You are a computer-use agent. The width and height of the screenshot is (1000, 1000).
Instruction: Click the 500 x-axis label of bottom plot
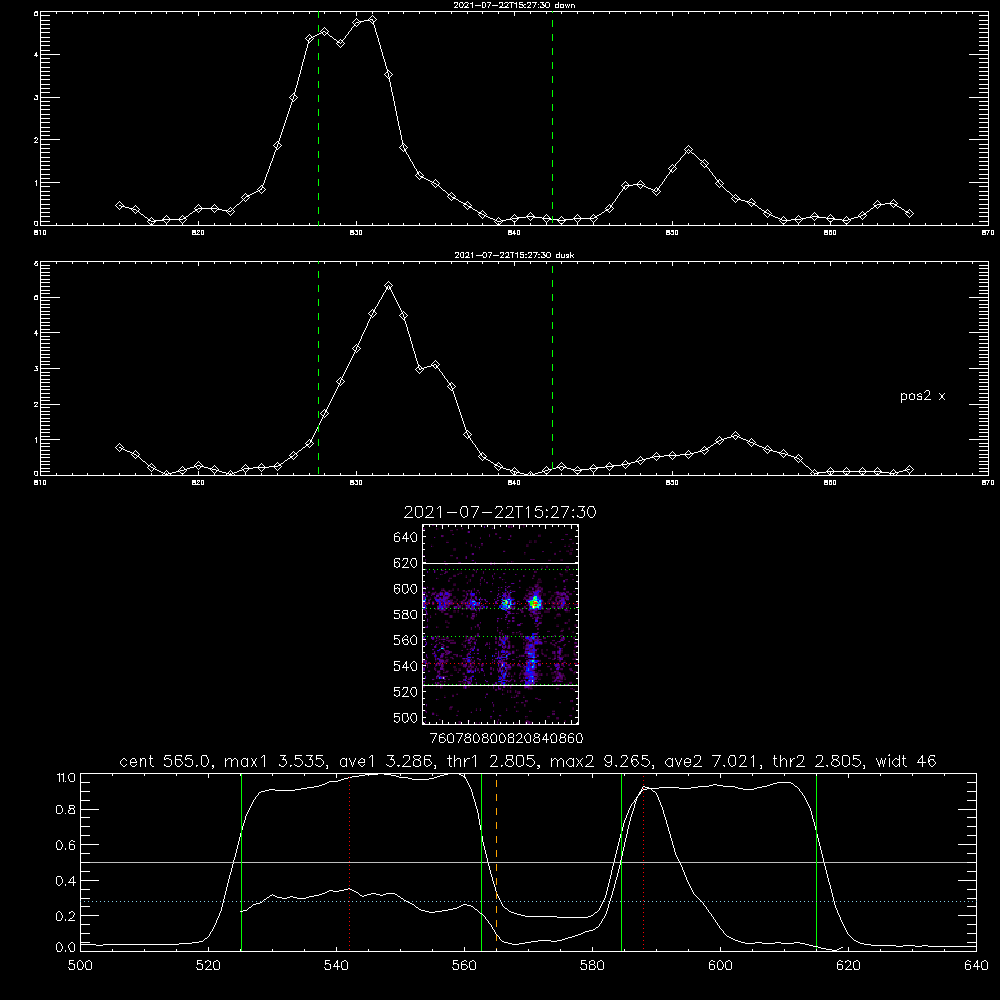click(80, 966)
